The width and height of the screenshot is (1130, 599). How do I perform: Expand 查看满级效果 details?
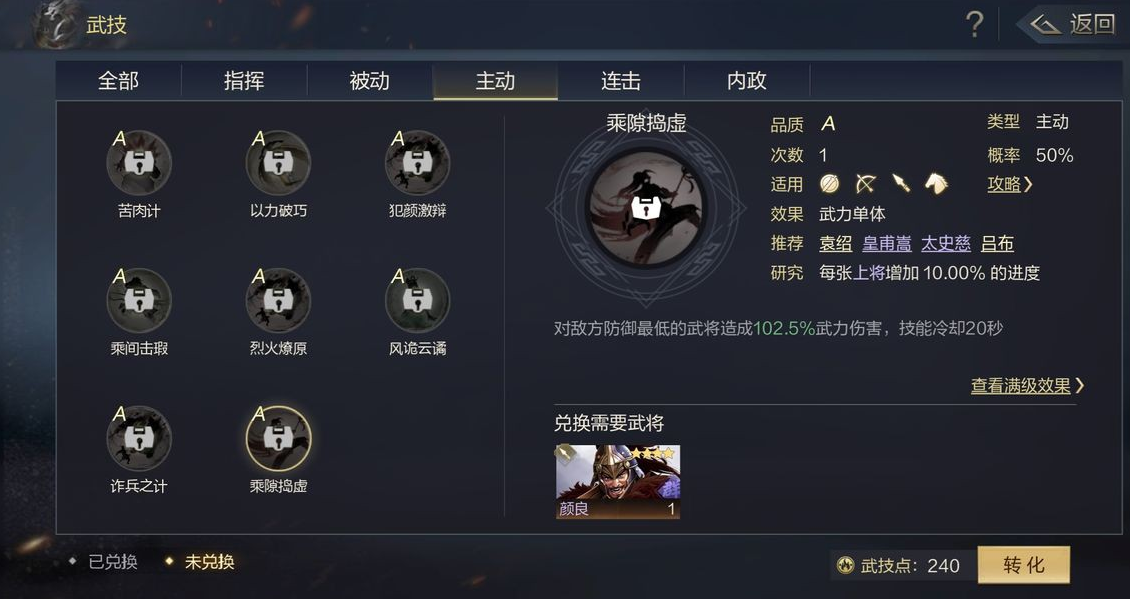(x=1027, y=386)
